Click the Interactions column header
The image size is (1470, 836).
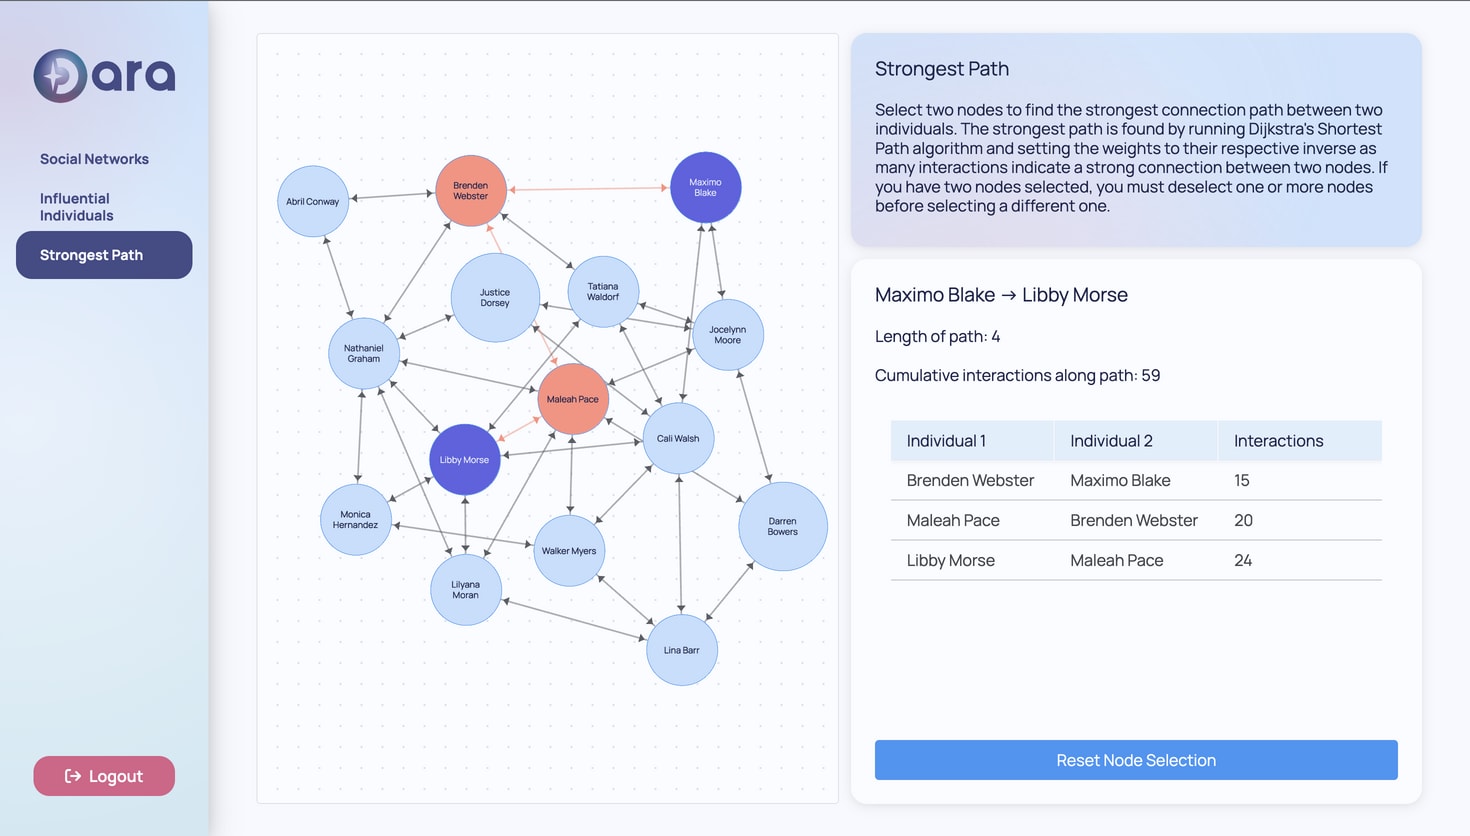1278,440
